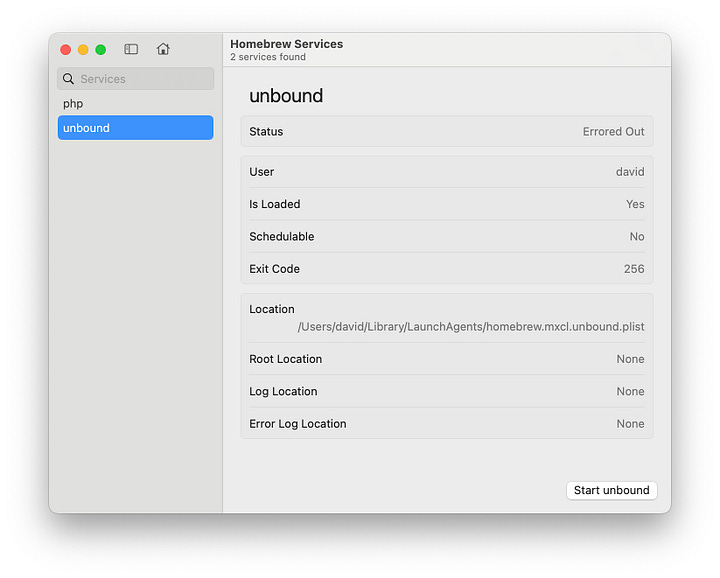Click the Error Log Location label
The height and width of the screenshot is (578, 720).
298,424
